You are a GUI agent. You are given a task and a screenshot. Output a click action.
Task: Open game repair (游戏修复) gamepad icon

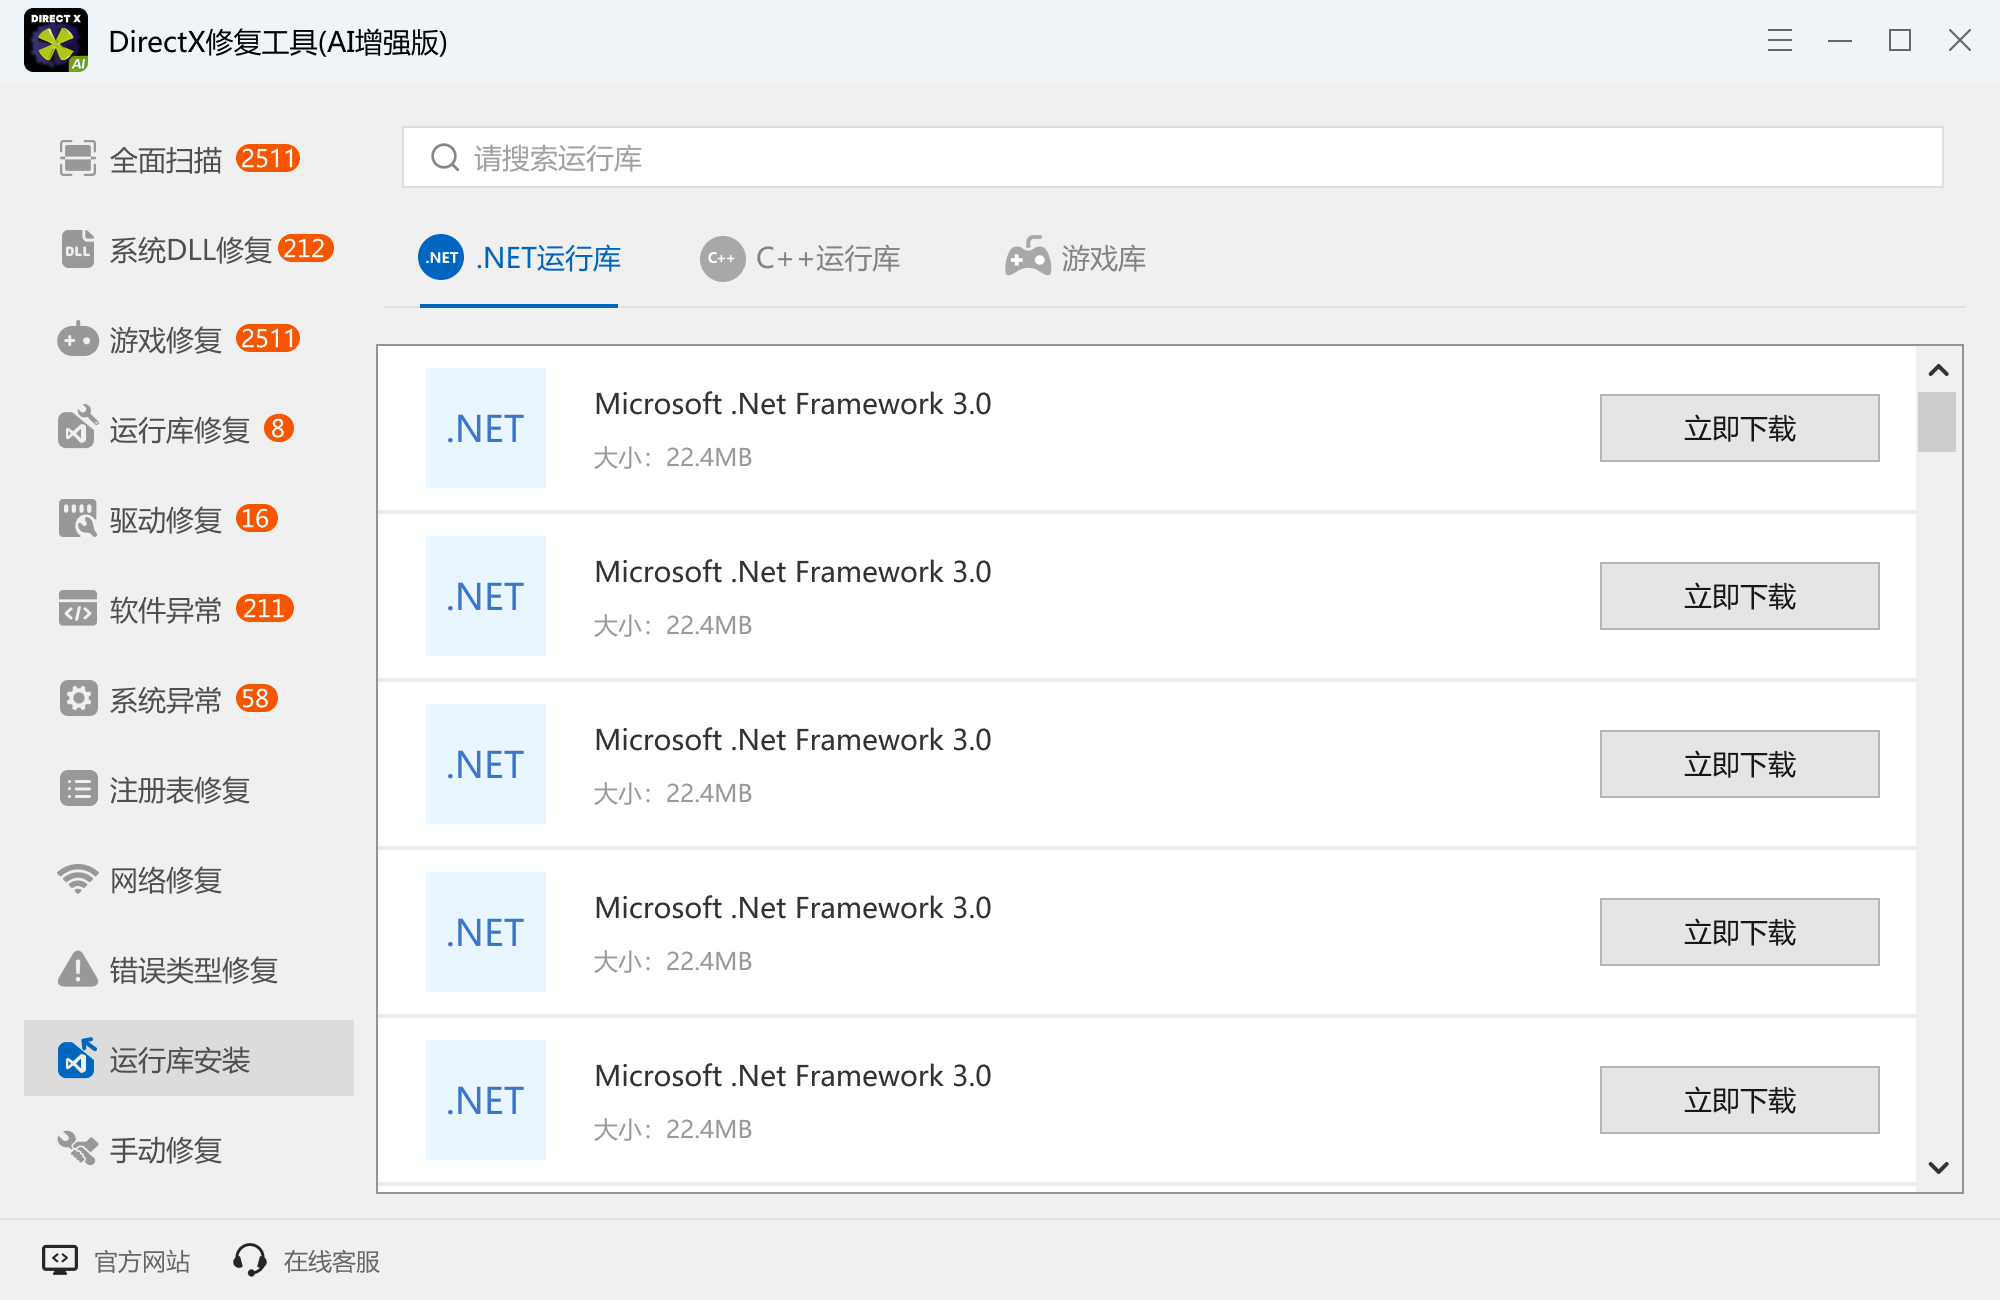click(x=77, y=340)
